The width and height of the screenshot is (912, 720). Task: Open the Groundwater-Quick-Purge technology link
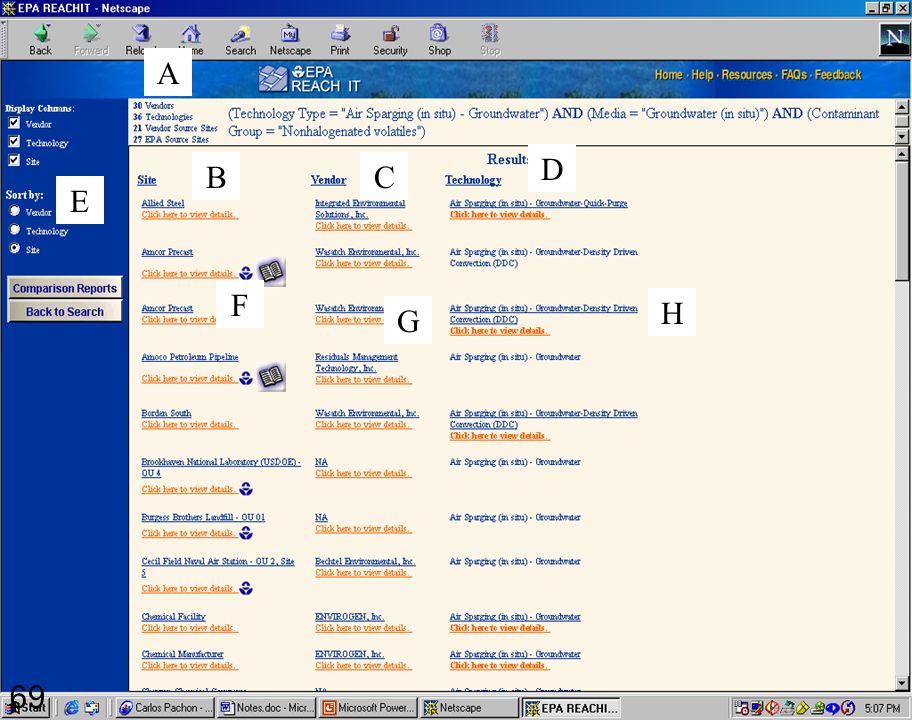point(539,203)
